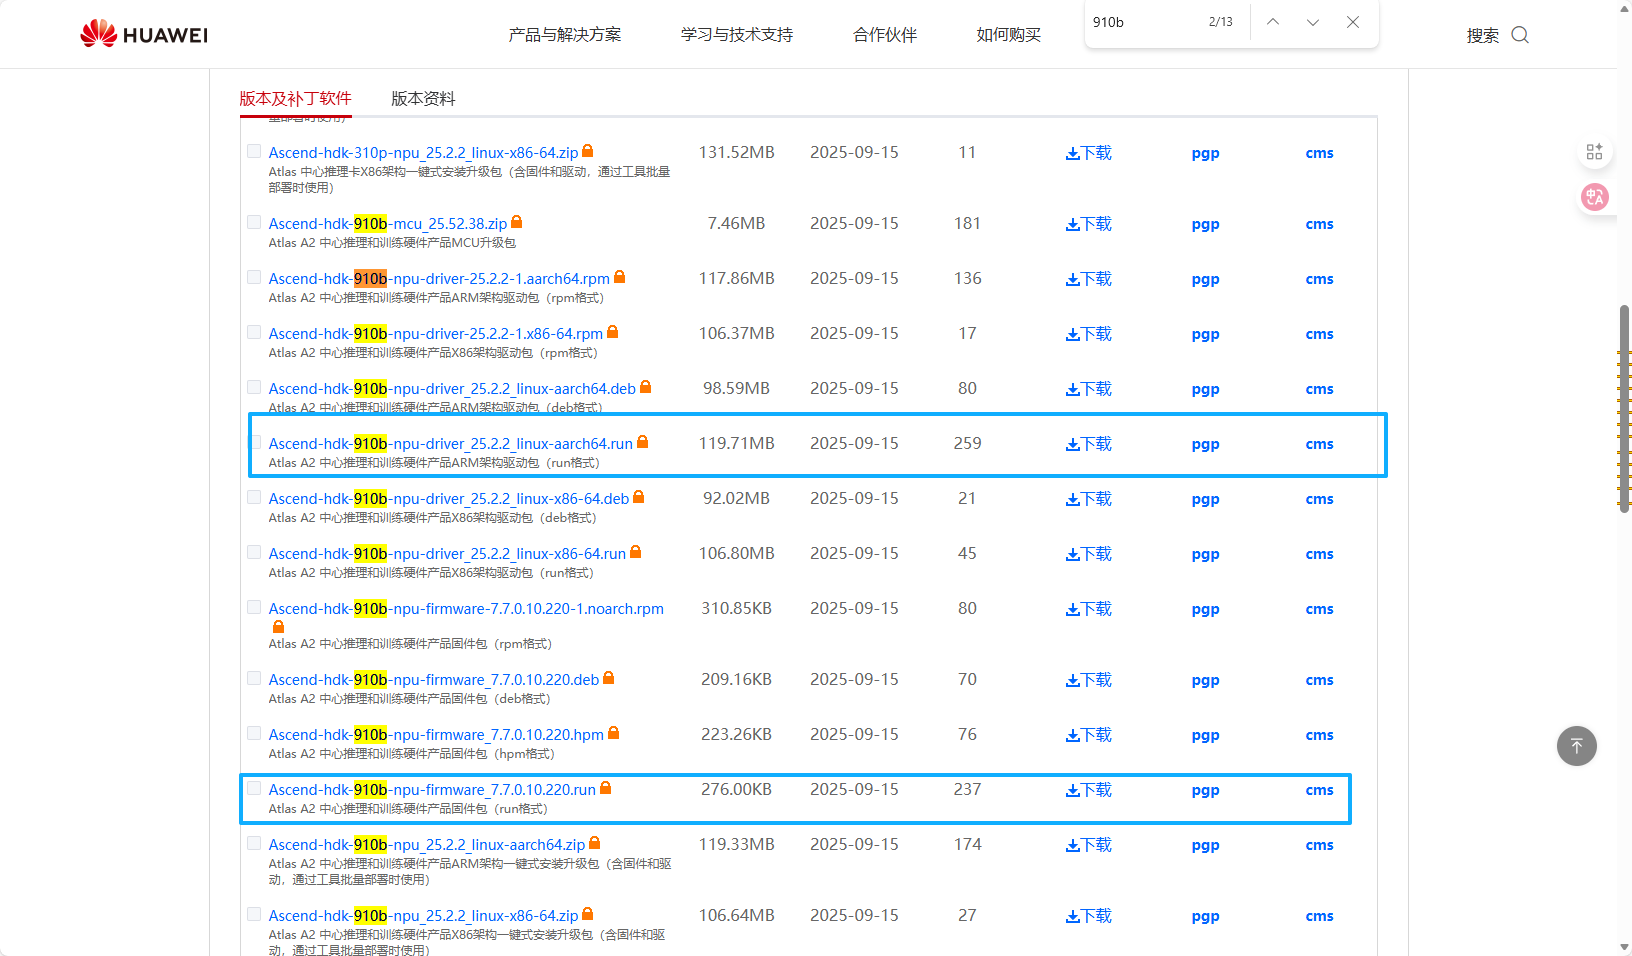Viewport: 1632px width, 956px height.
Task: Close the find bar
Action: (x=1353, y=22)
